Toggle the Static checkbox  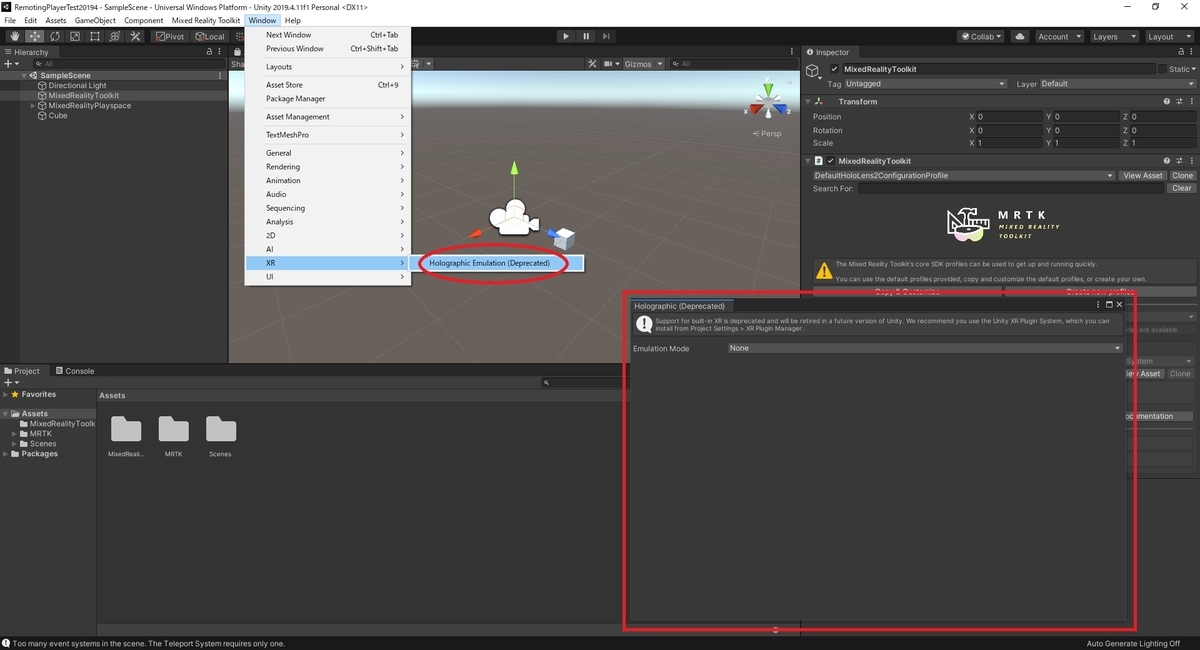[x=1163, y=69]
